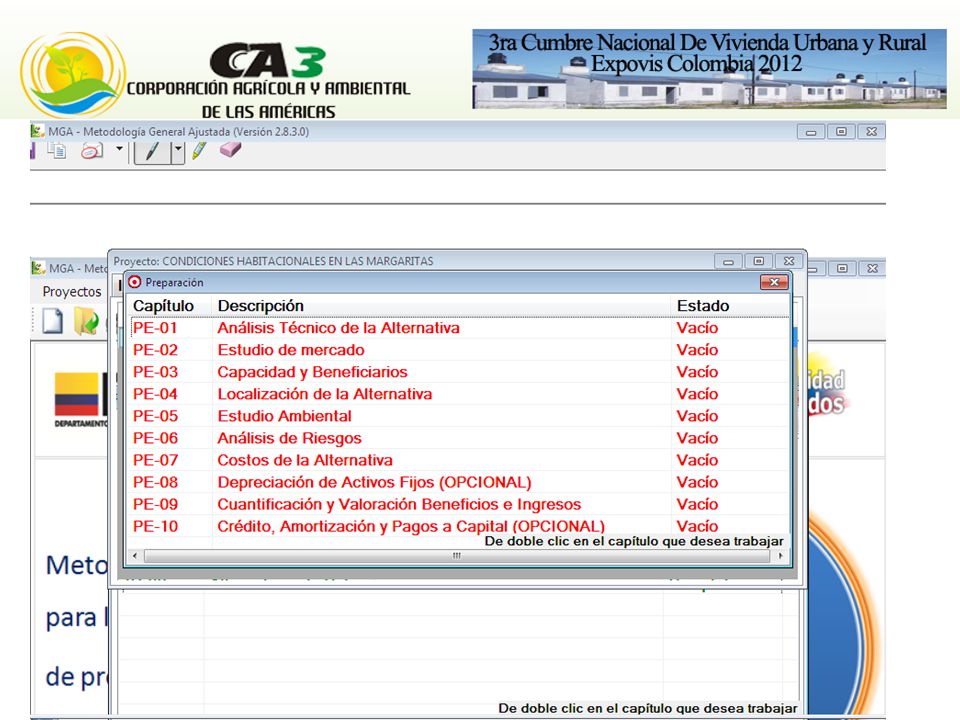This screenshot has width=960, height=720.
Task: Click the 'Análisis de Riesgos' description
Action: pyautogui.click(x=290, y=438)
